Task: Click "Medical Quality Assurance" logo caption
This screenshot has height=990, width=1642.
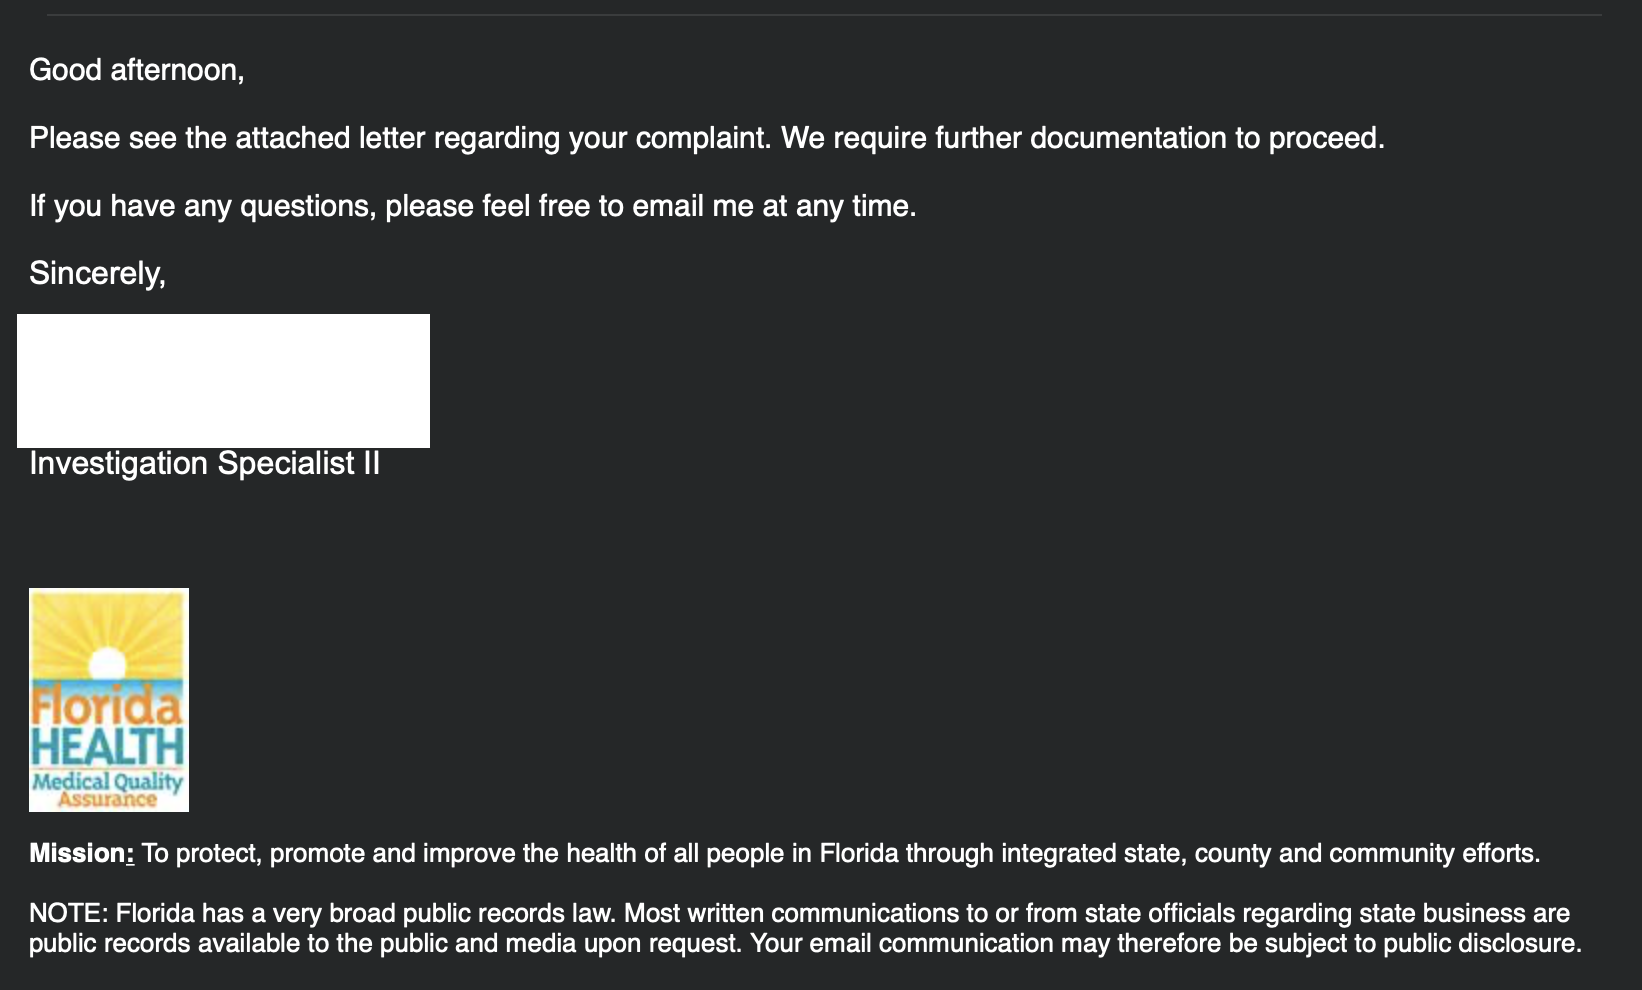Action: coord(108,789)
